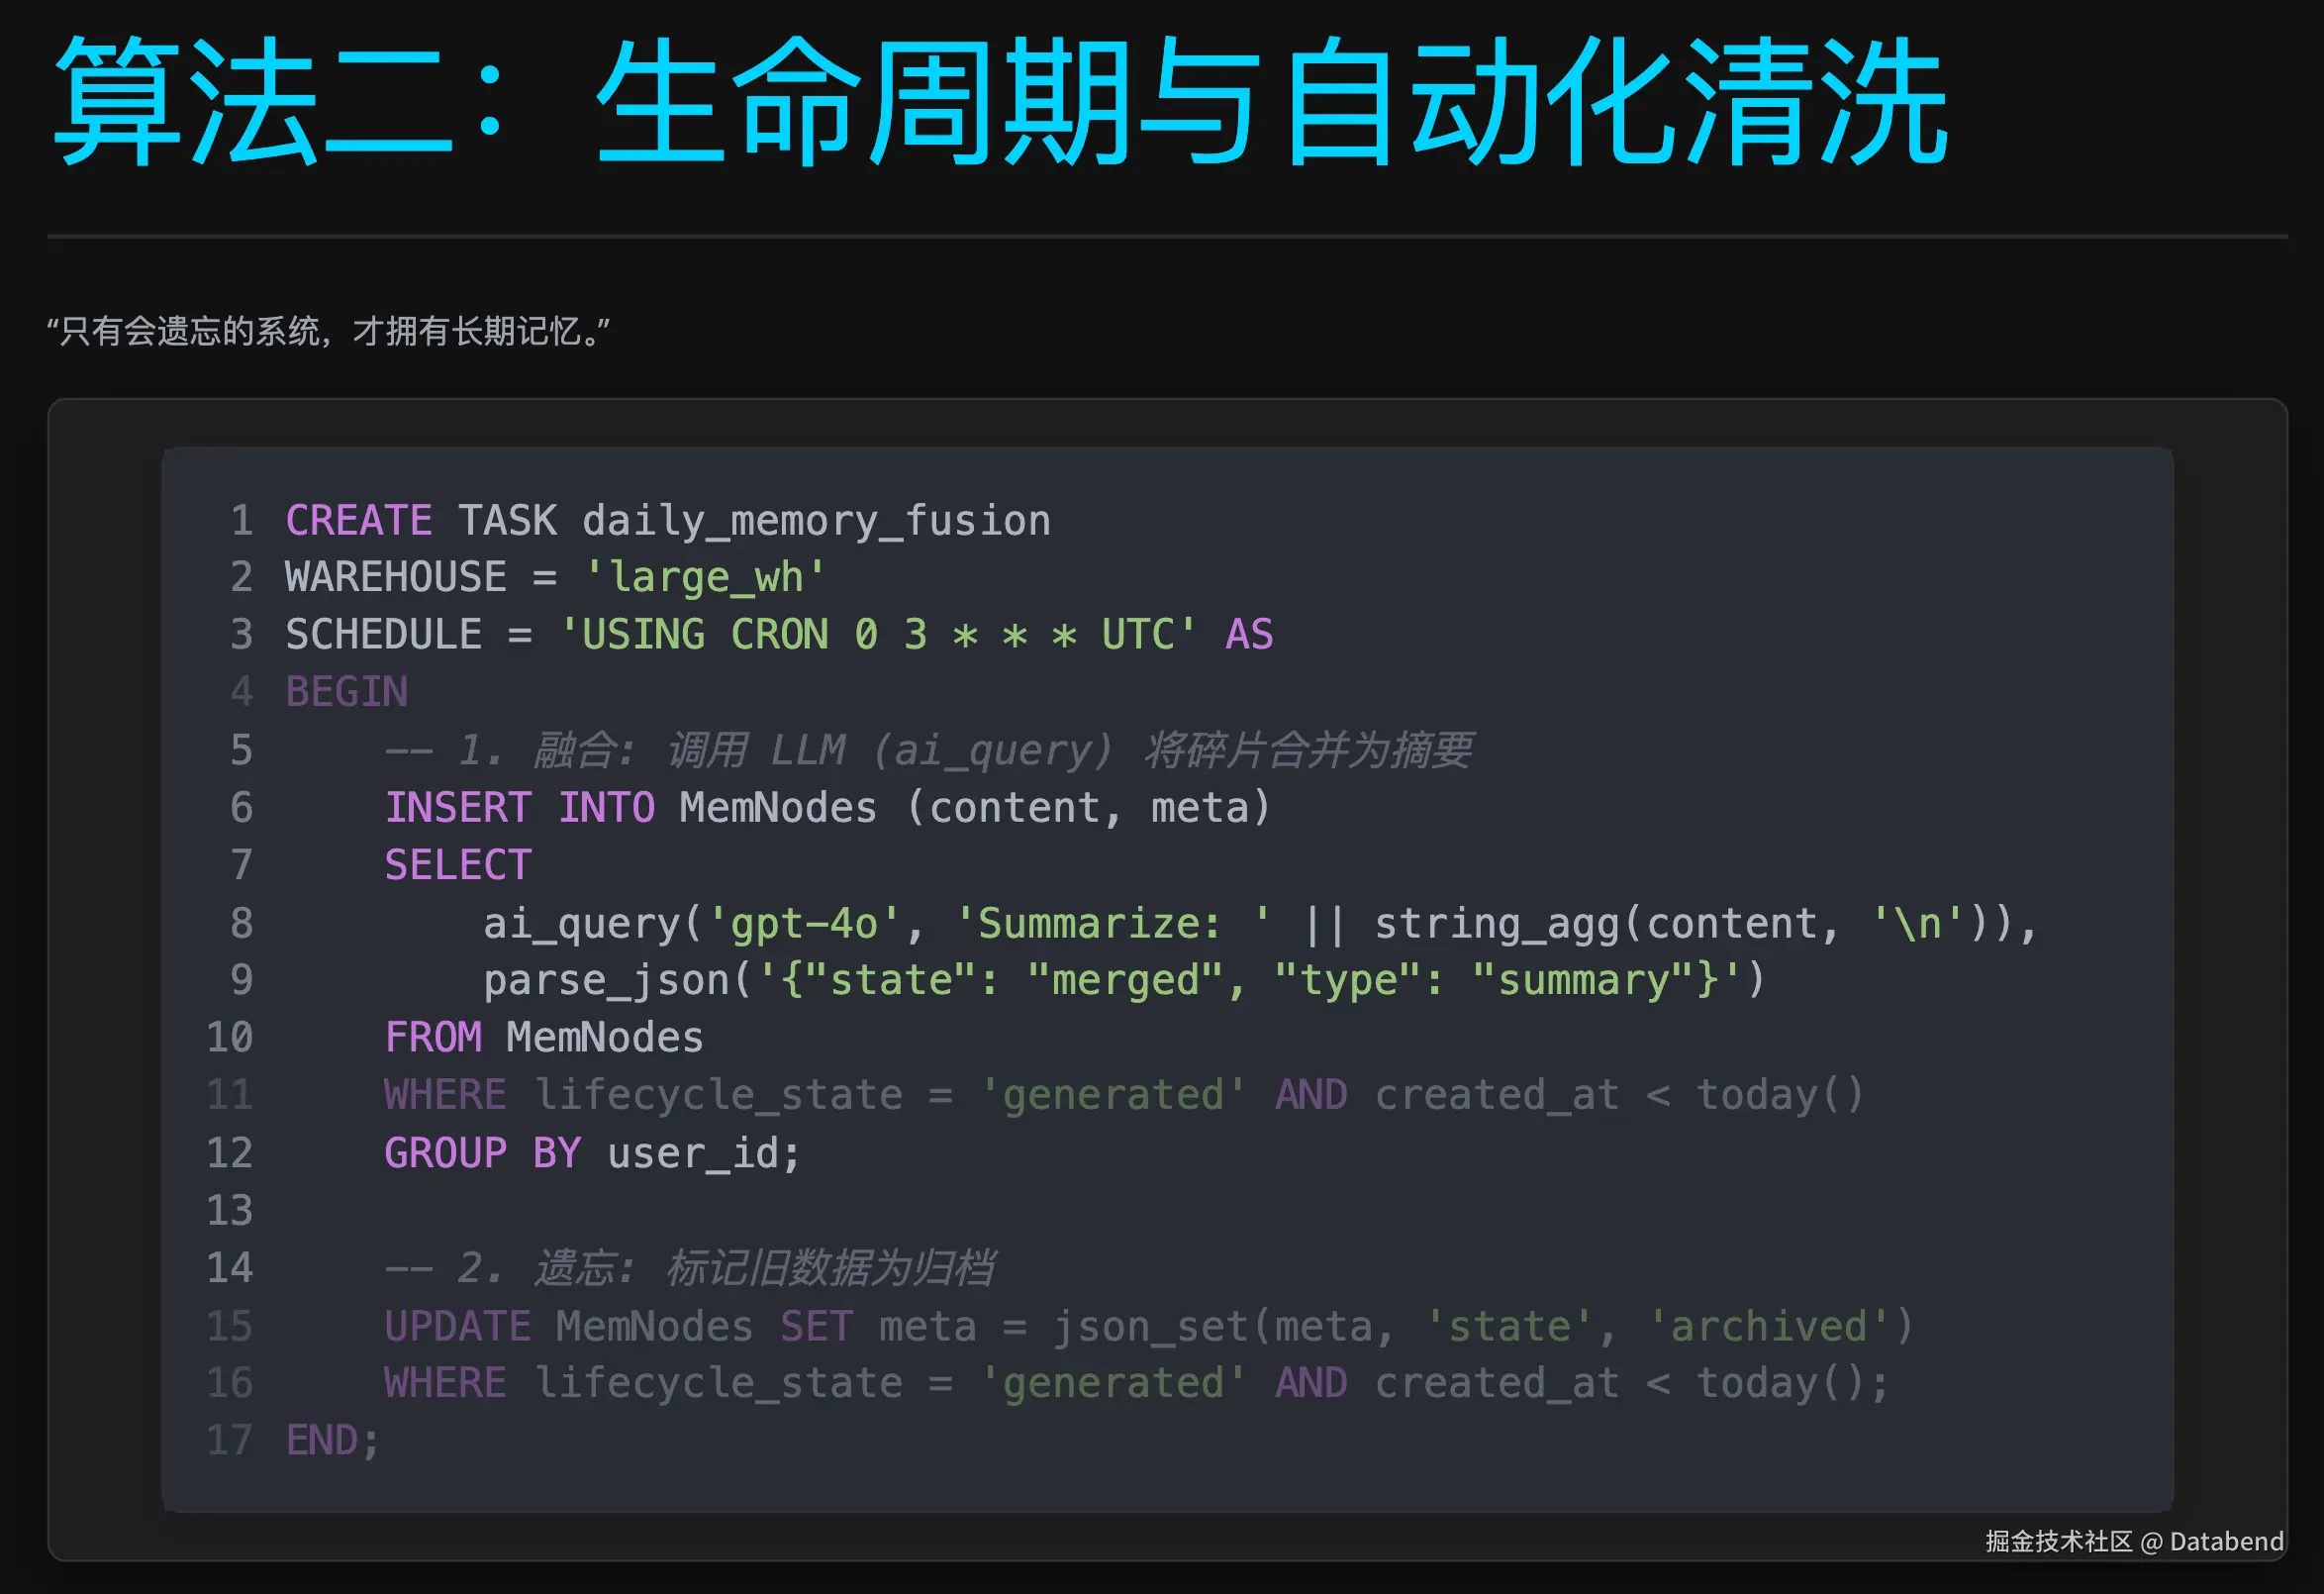2324x1594 pixels.
Task: Click the task name daily_memory_fusion
Action: [815, 521]
